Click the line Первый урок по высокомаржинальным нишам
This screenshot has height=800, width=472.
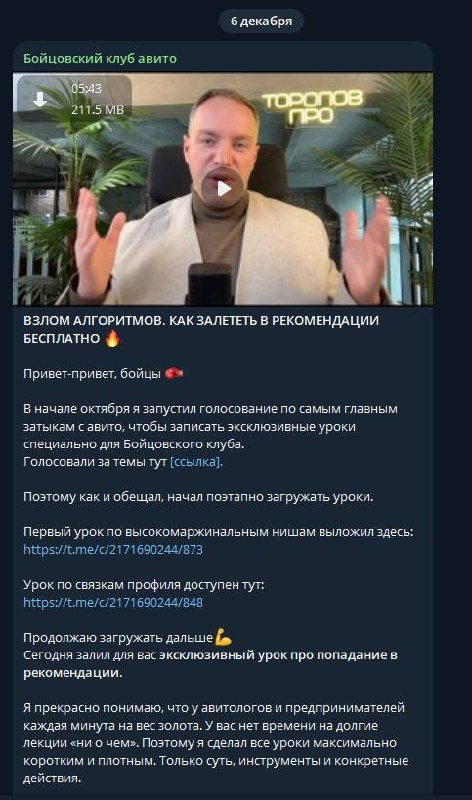click(x=218, y=532)
